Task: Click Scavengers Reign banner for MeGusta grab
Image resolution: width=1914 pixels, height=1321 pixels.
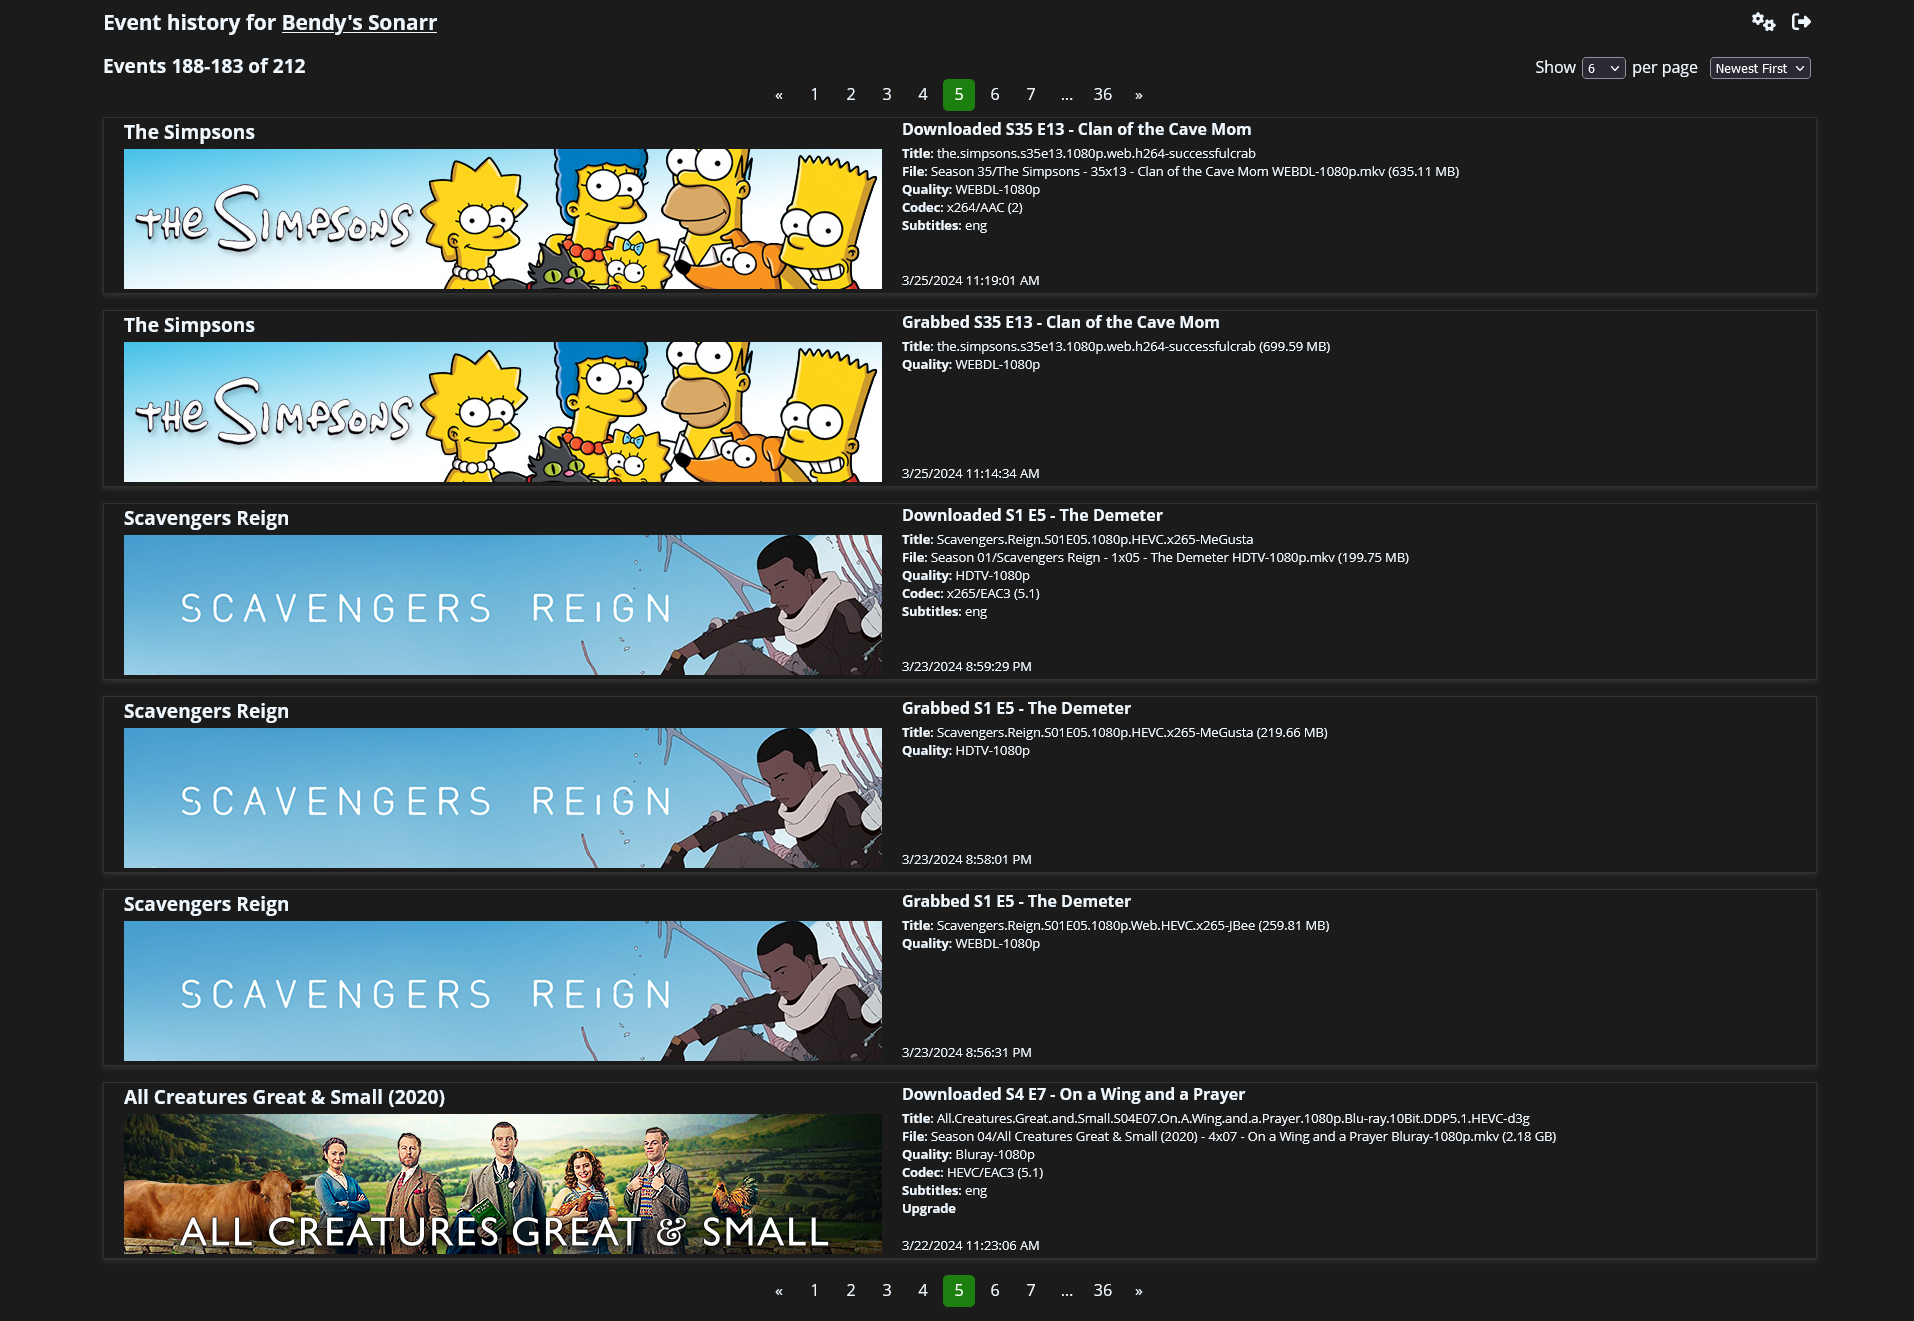Action: [x=503, y=798]
